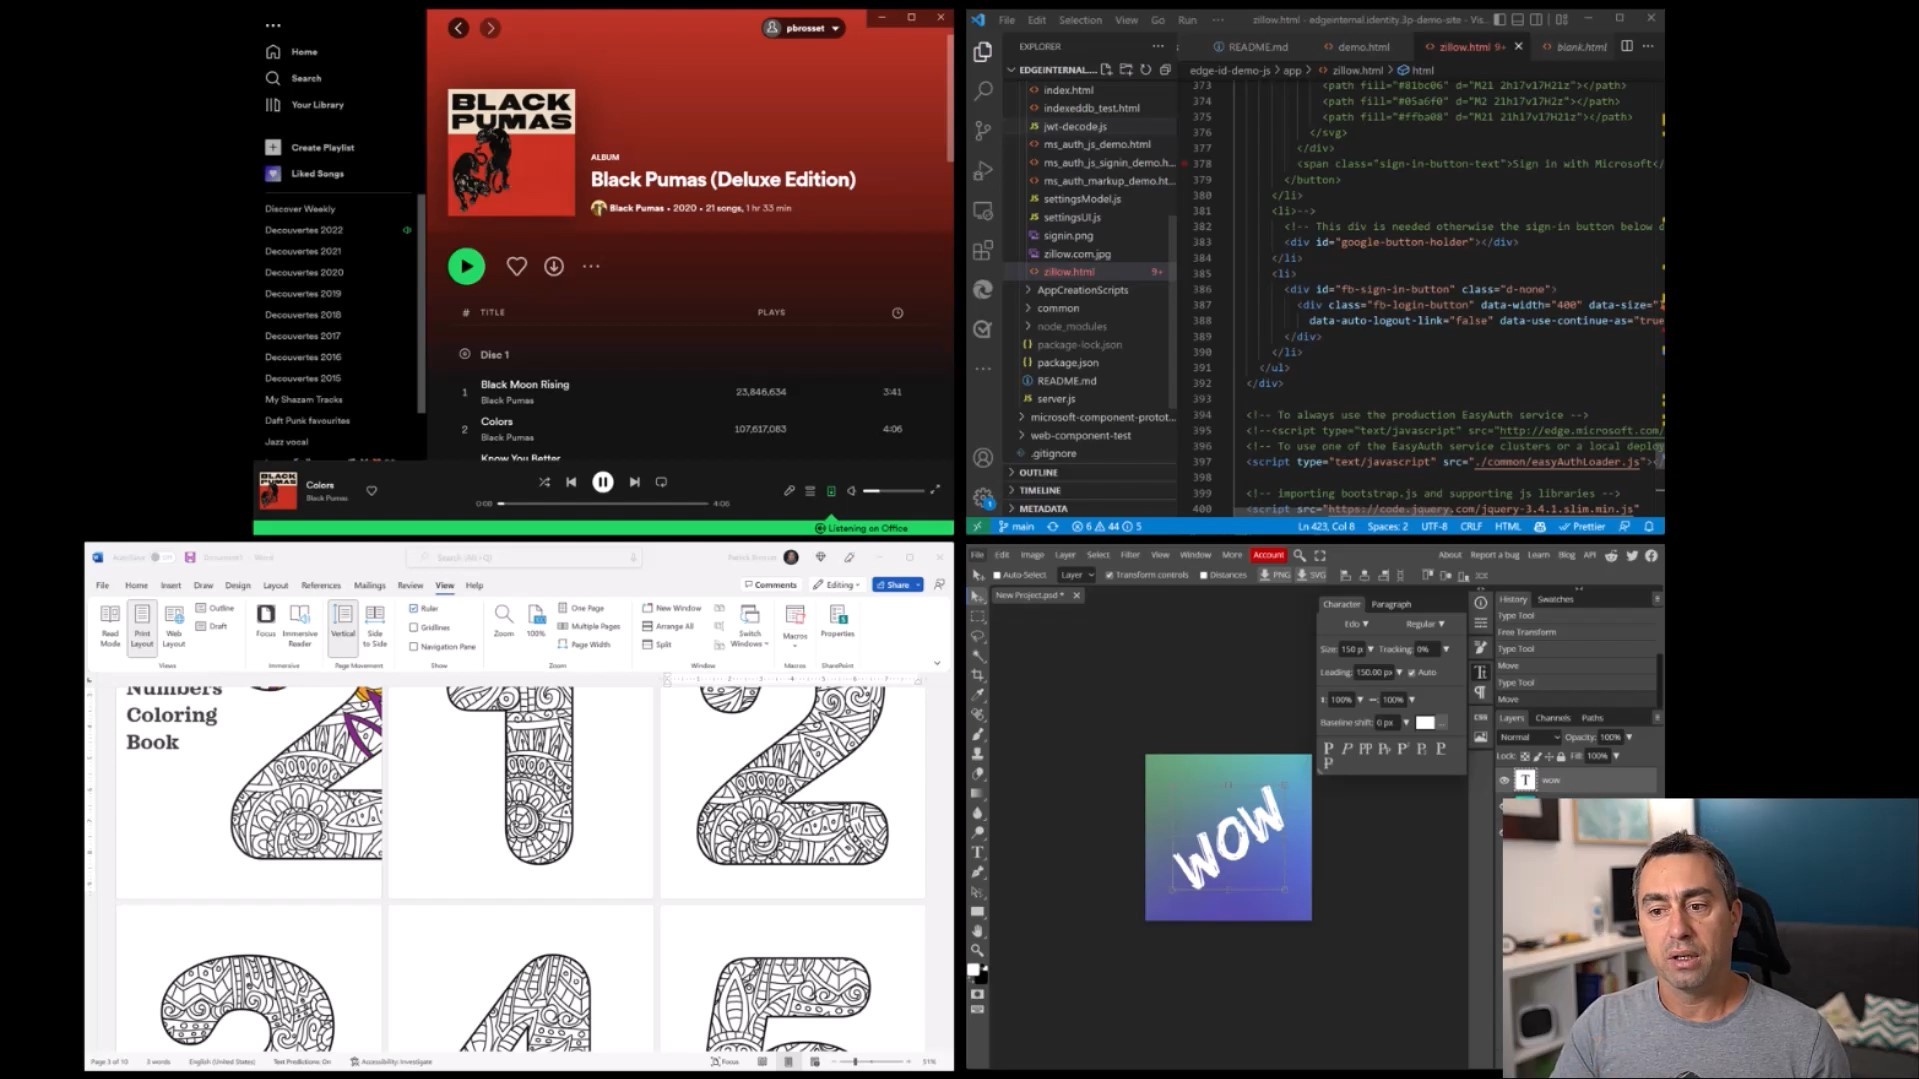Enable shuffle in Spotify player
The height and width of the screenshot is (1079, 1919).
(544, 482)
